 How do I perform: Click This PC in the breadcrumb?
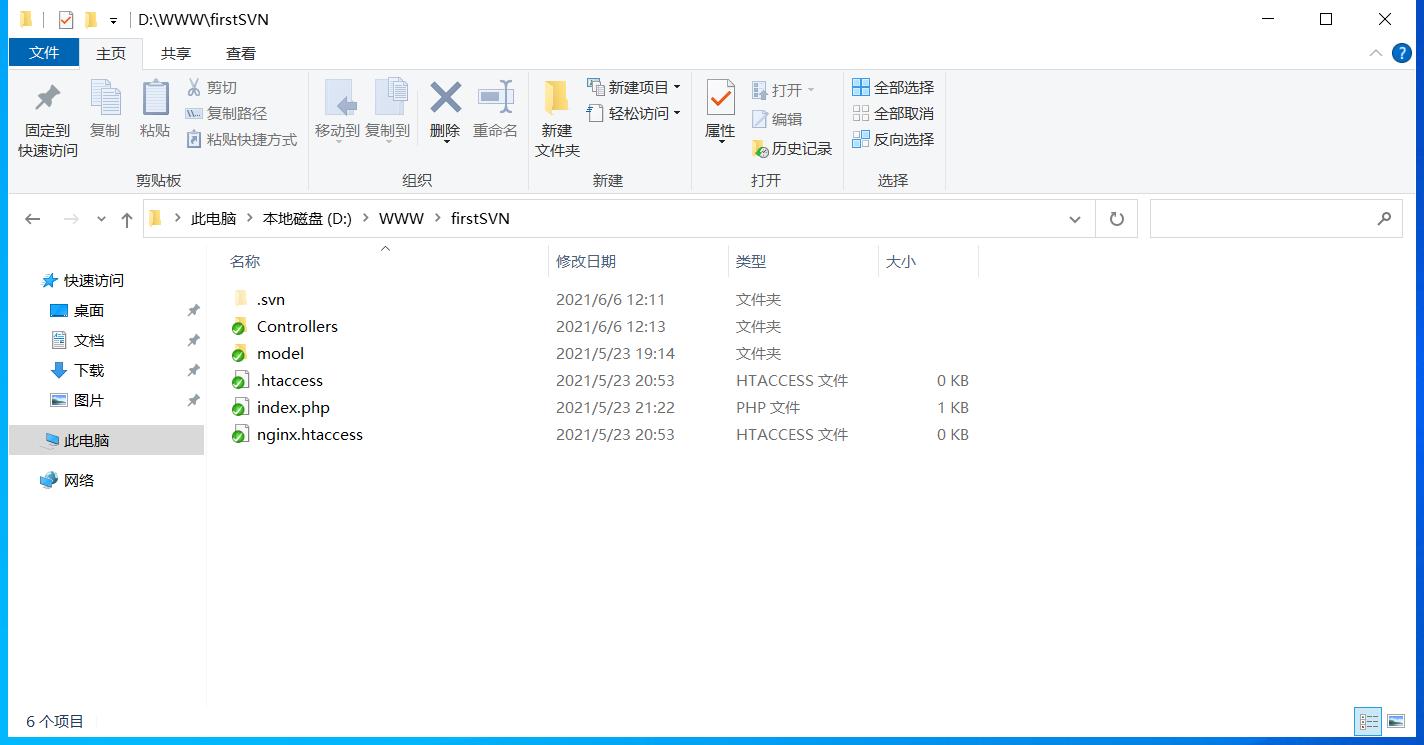[213, 219]
